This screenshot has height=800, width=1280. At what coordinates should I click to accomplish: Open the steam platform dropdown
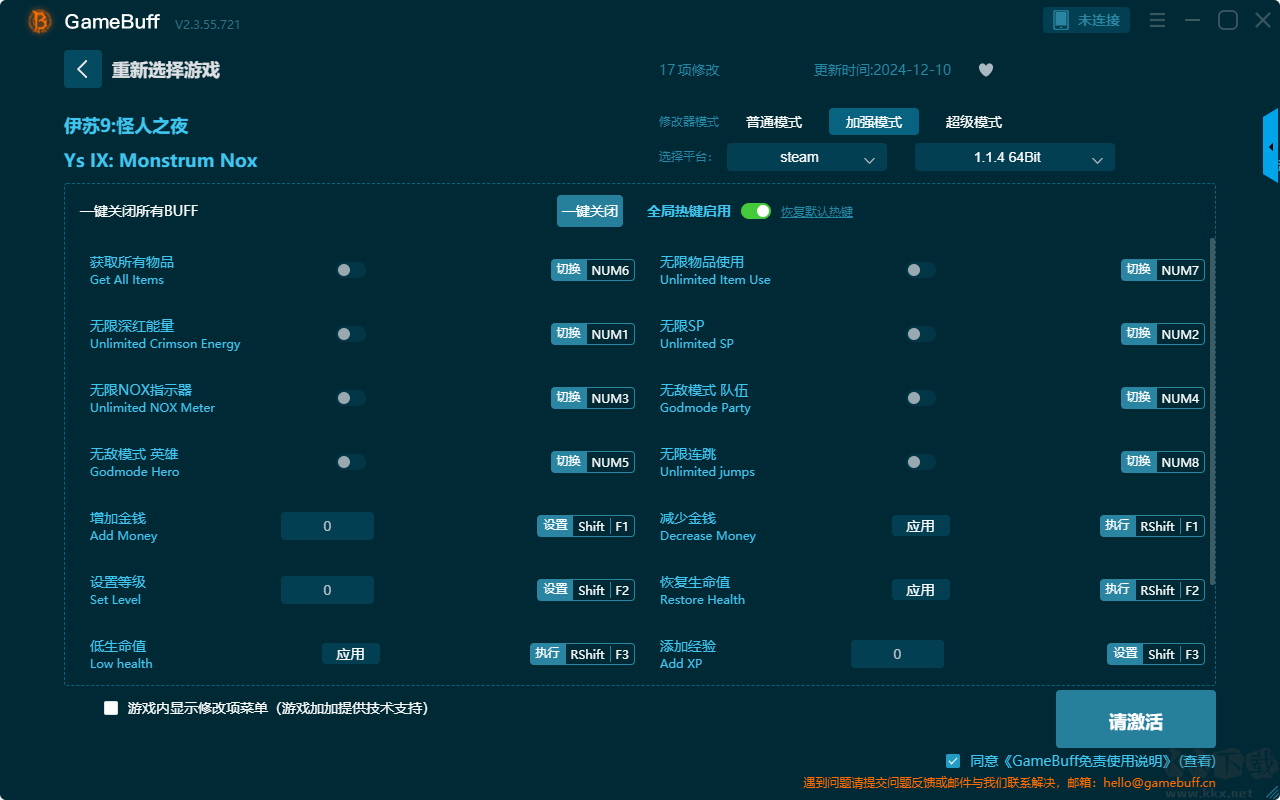tap(807, 157)
